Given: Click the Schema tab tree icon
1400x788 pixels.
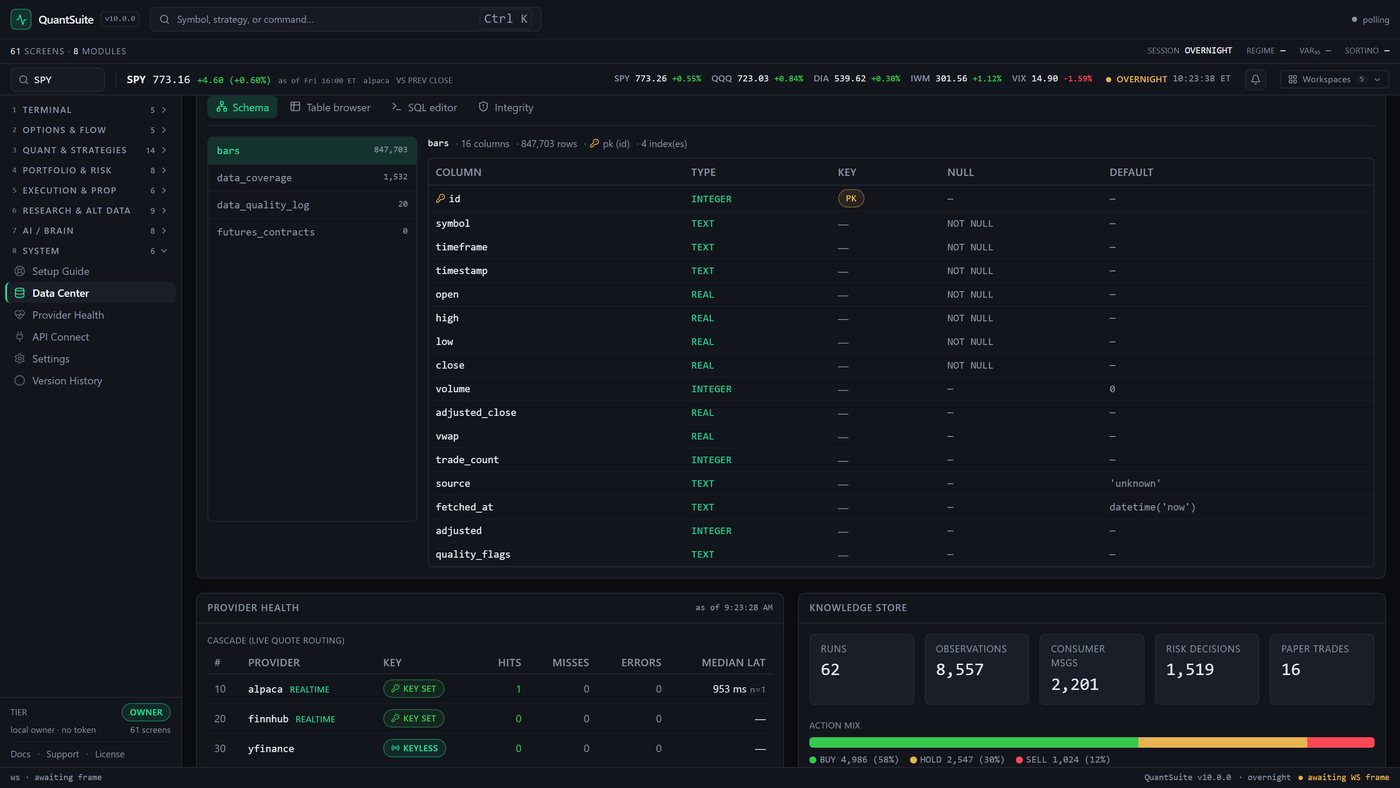Looking at the screenshot, I should (222, 107).
